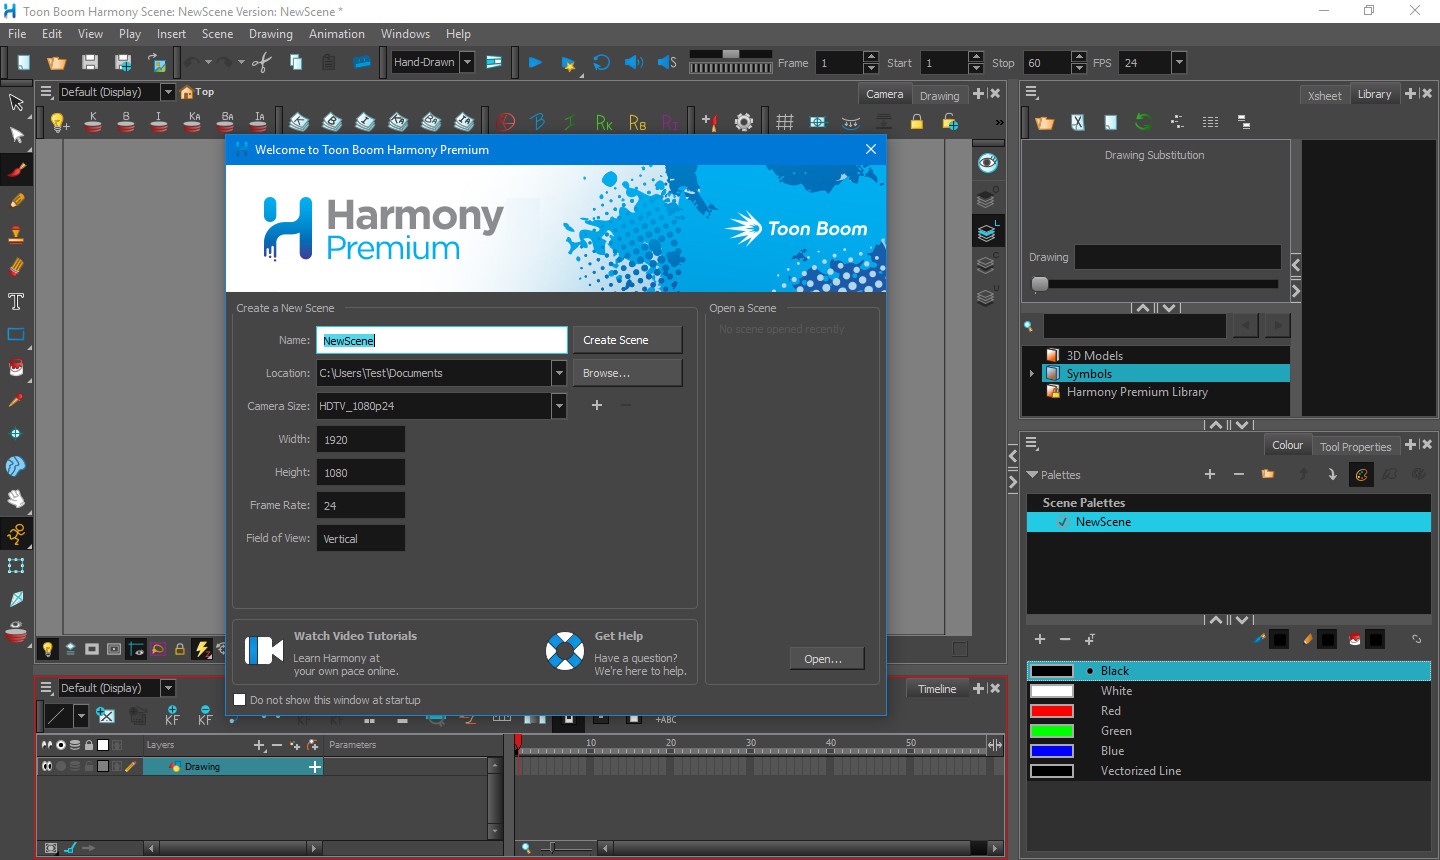
Task: Click the Add Keyframe plus KF icon
Action: 172,715
